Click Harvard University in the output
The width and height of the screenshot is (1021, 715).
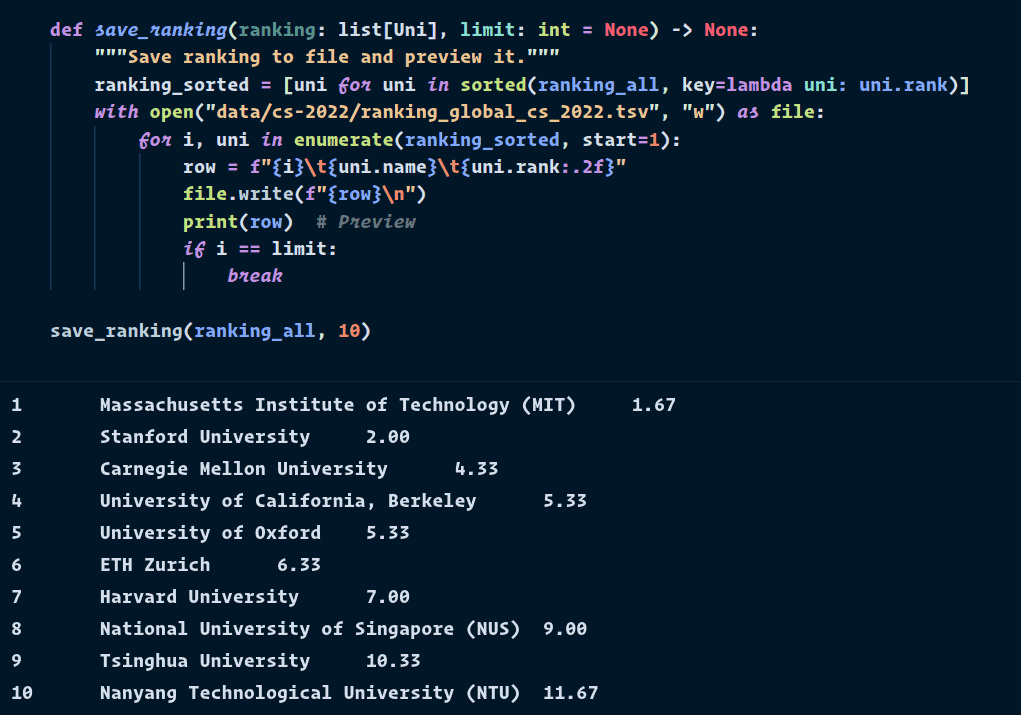199,597
